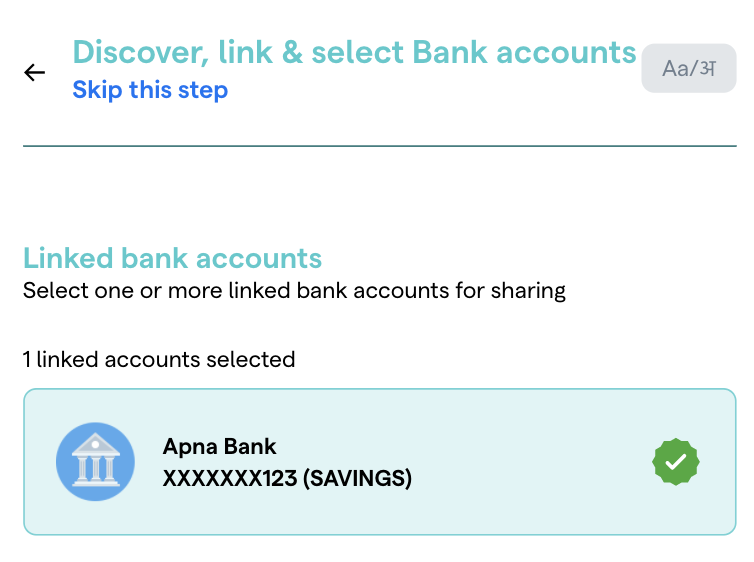This screenshot has width=754, height=562.
Task: Click the horizontal divider under the header
Action: pyautogui.click(x=380, y=147)
